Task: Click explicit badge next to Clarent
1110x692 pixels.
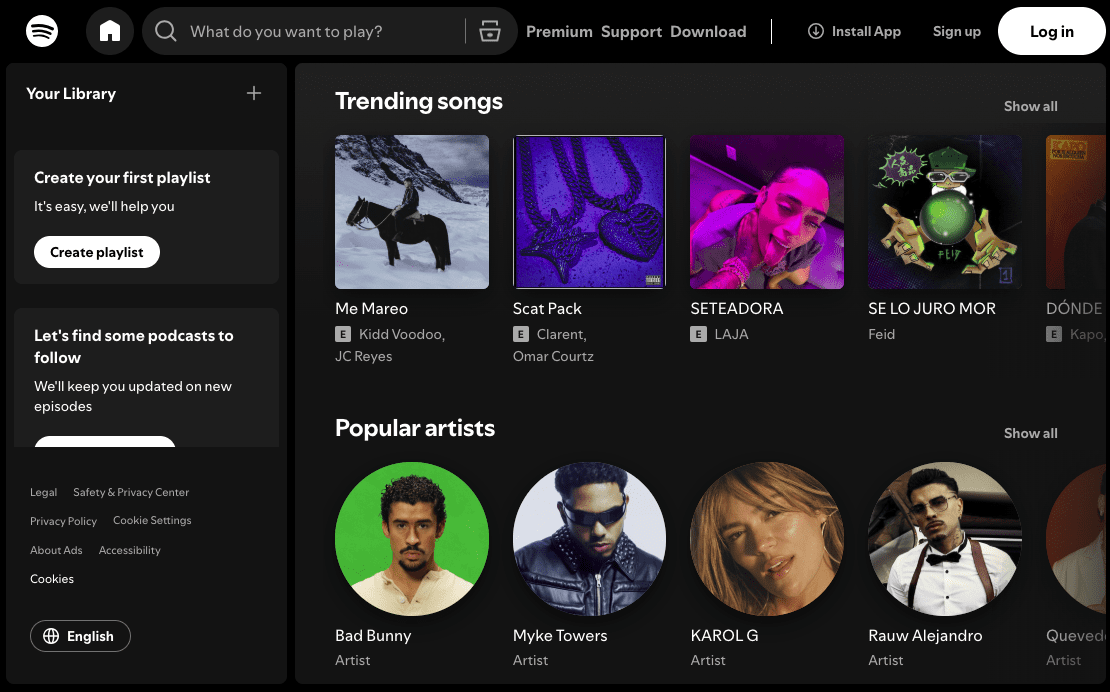Action: [521, 334]
